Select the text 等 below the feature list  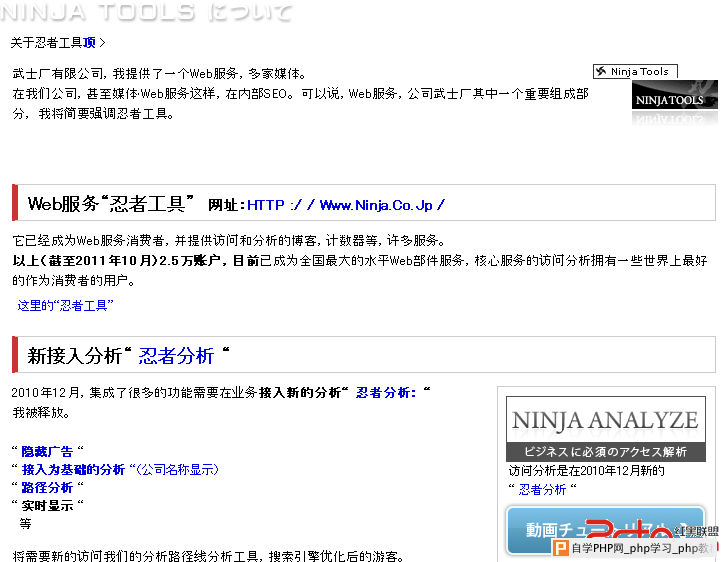coord(25,524)
